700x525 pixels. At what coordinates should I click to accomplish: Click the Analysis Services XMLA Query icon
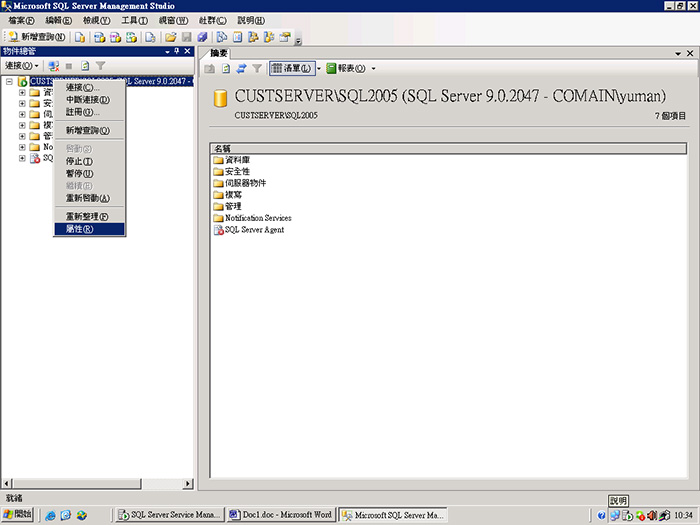pyautogui.click(x=131, y=37)
